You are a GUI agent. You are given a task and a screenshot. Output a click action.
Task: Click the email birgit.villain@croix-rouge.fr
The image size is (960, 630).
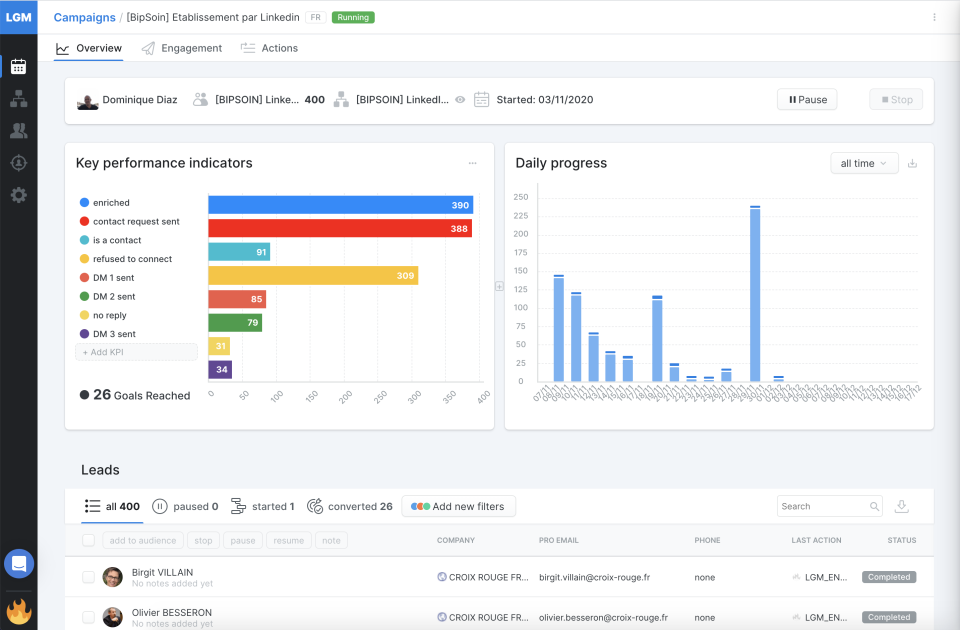(x=594, y=577)
